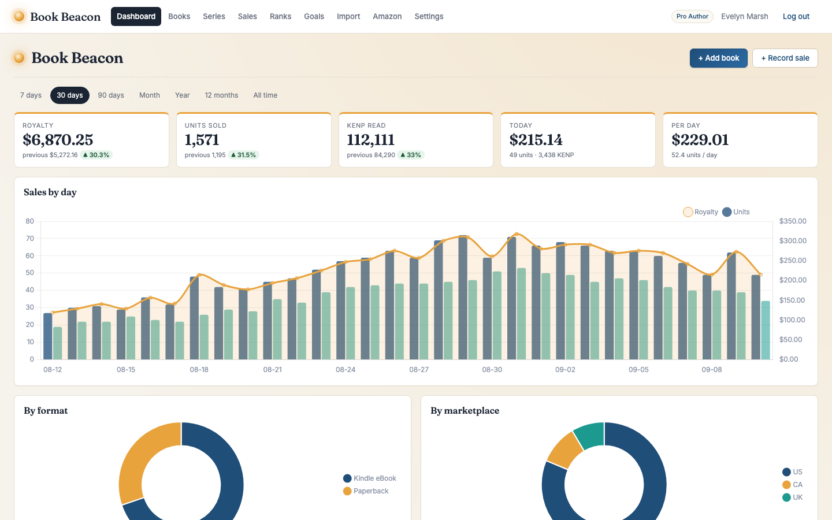Click the 30.3% royalty change badge
The width and height of the screenshot is (832, 520).
coord(96,155)
